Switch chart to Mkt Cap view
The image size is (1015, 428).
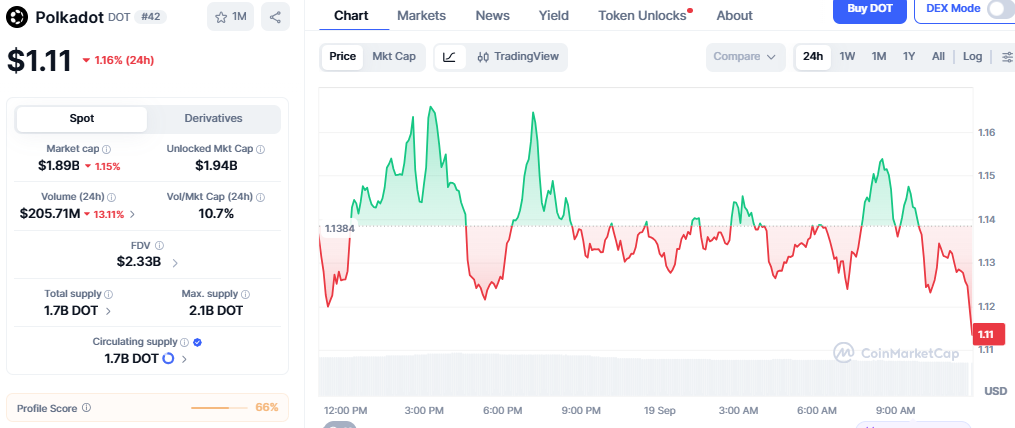tap(394, 57)
